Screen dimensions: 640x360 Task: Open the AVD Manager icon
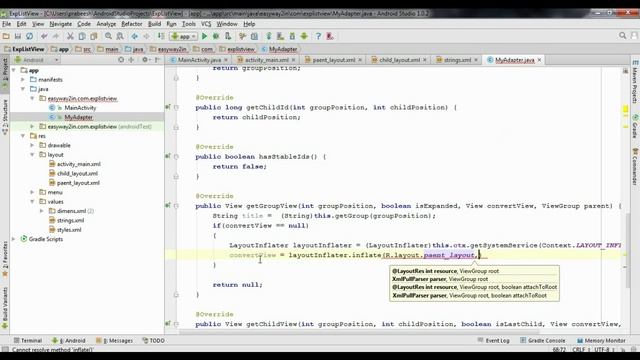tap(280, 36)
